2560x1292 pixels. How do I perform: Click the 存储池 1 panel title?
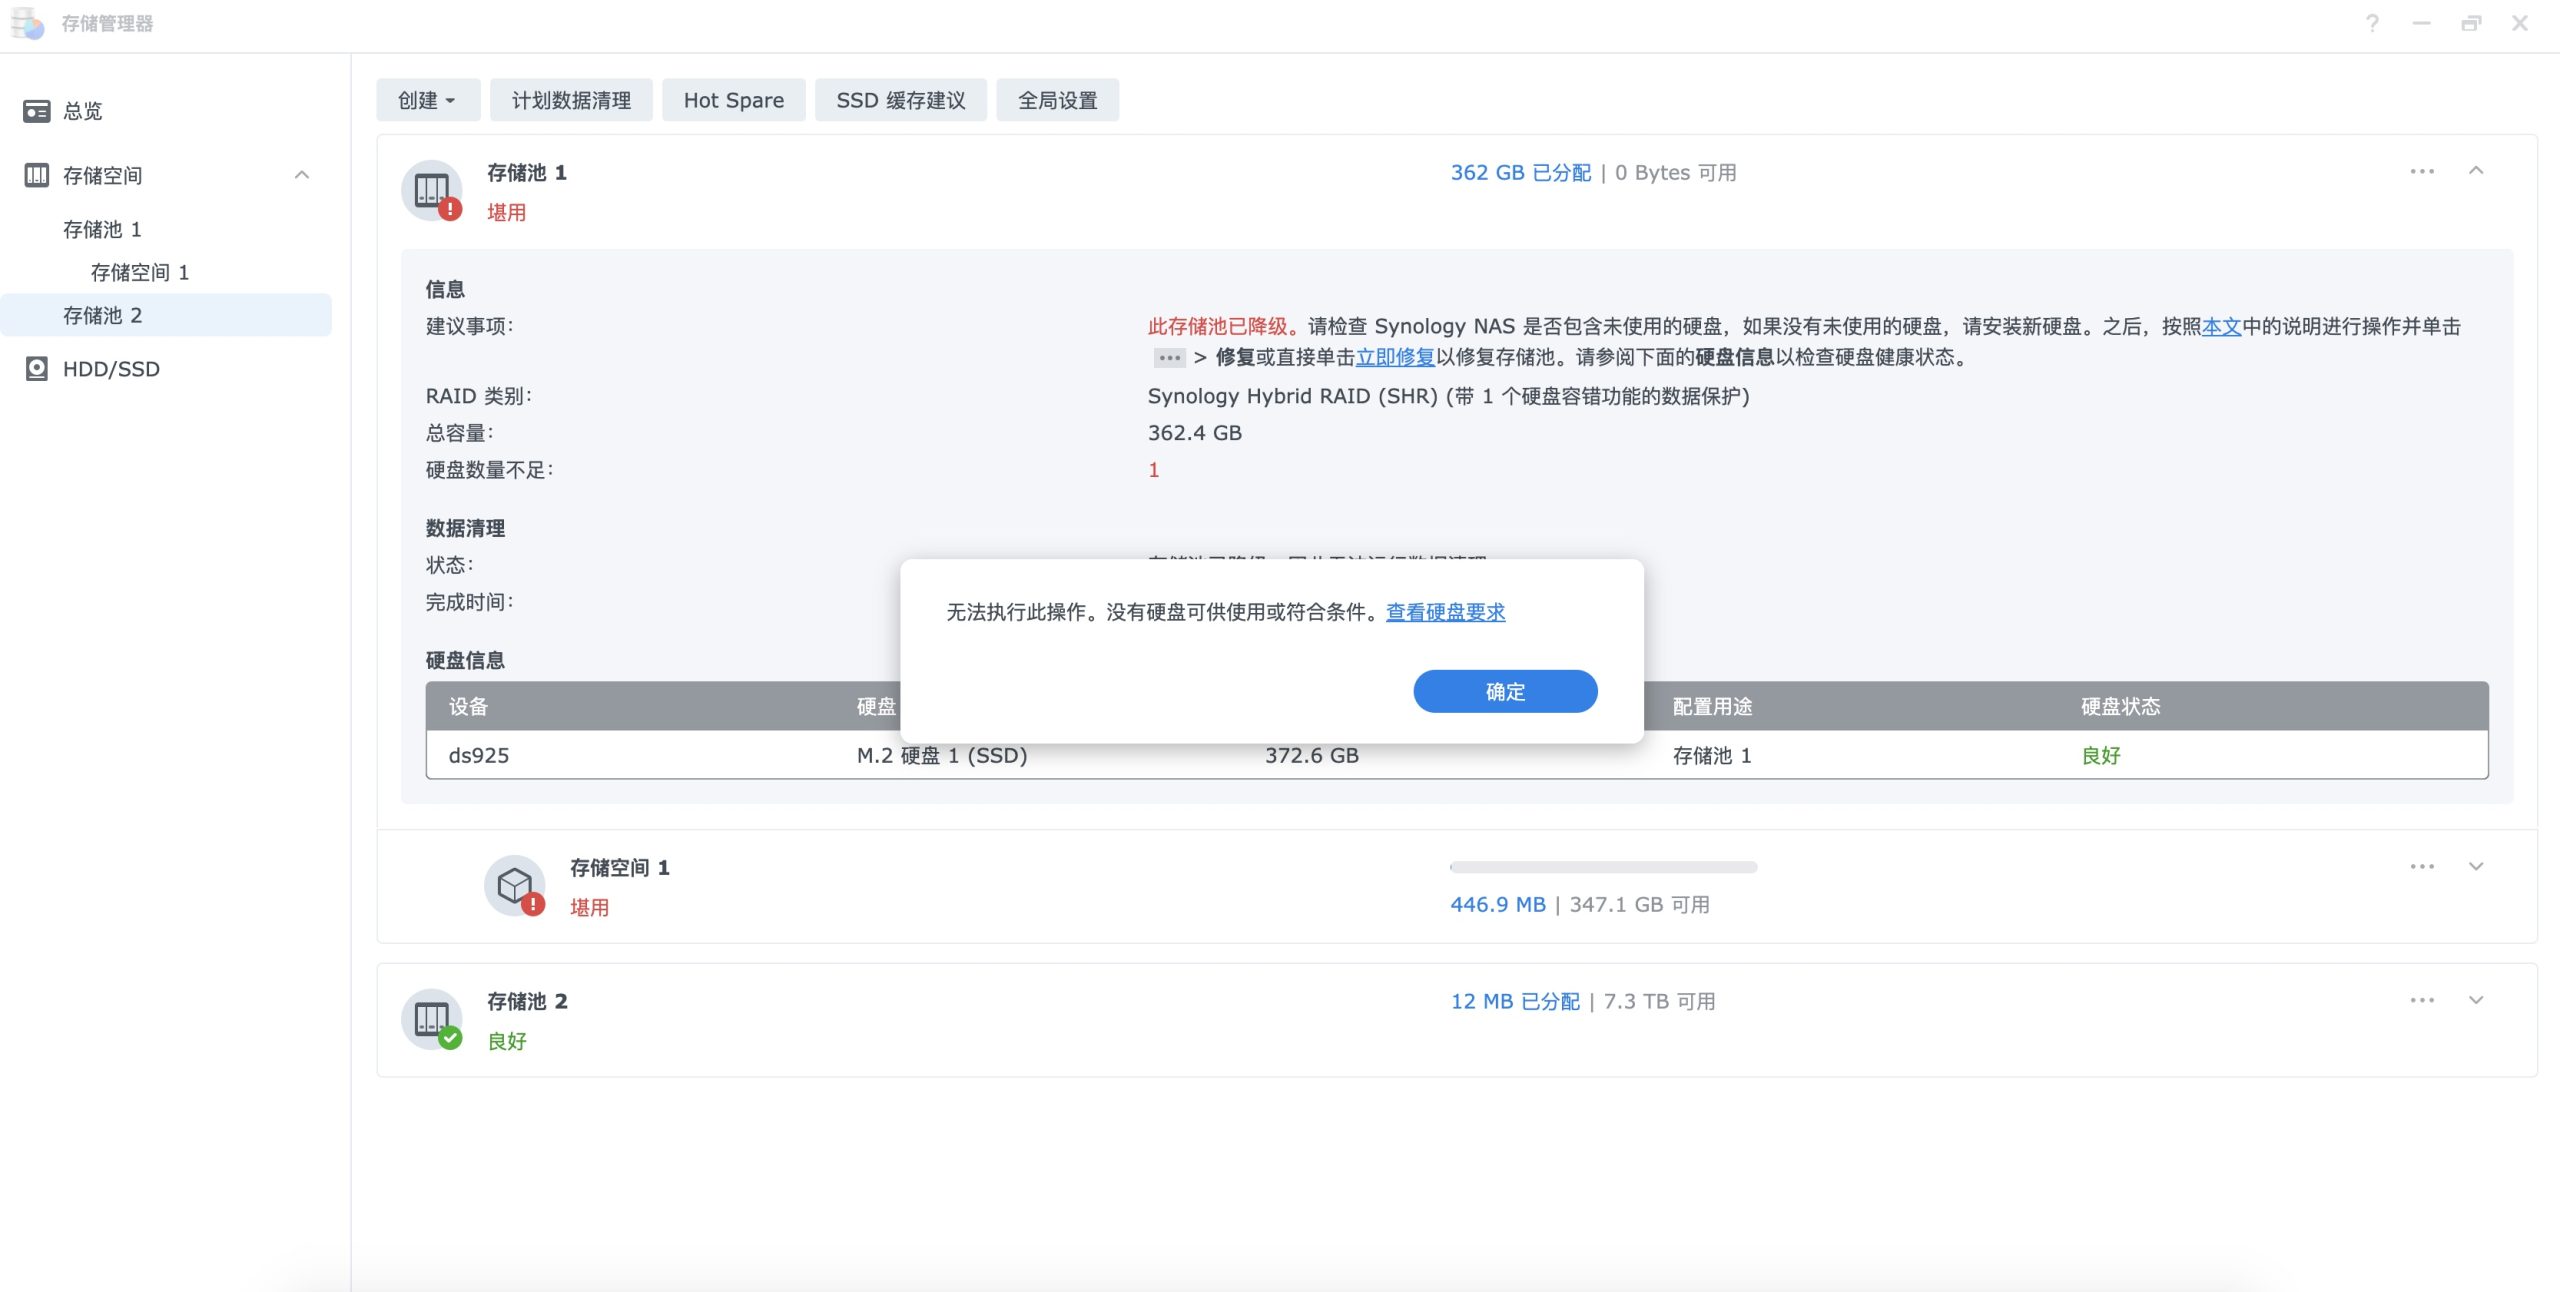point(527,172)
